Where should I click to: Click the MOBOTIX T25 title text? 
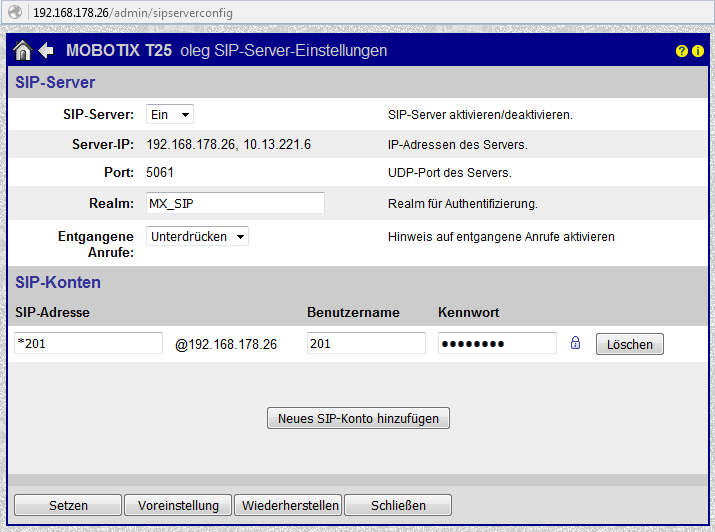pyautogui.click(x=119, y=50)
